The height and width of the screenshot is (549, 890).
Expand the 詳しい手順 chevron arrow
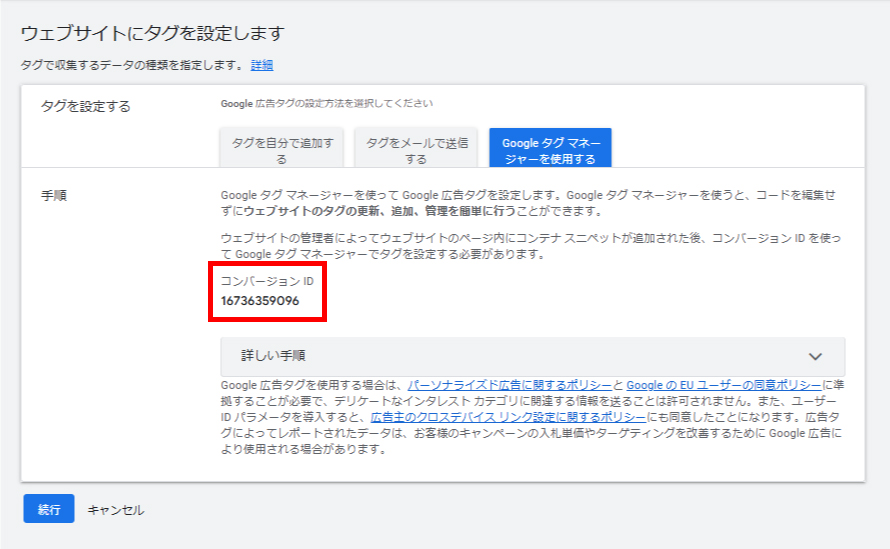pyautogui.click(x=815, y=356)
